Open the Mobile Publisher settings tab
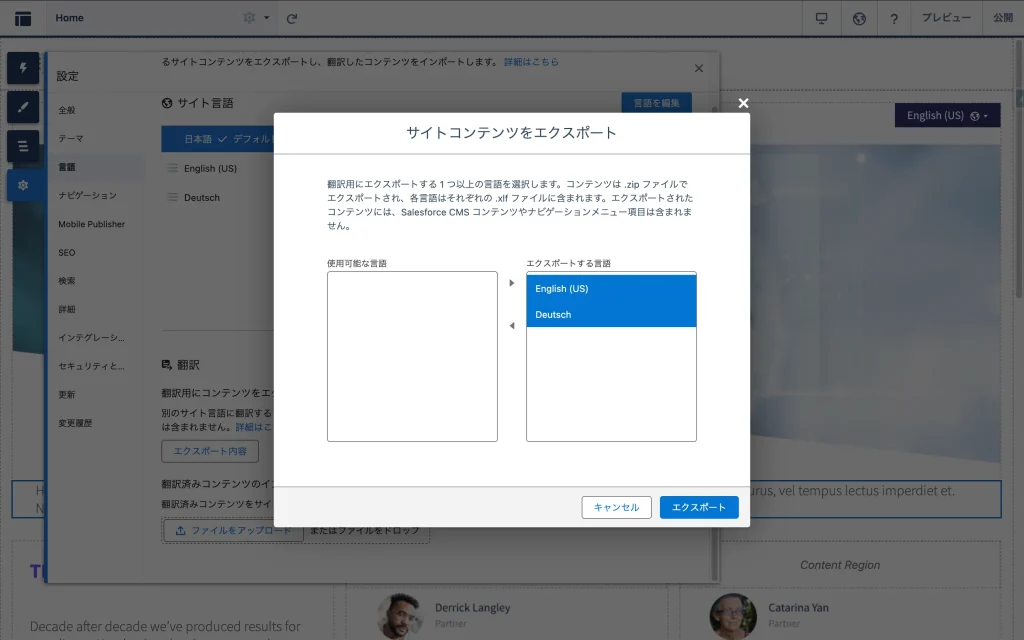Viewport: 1024px width, 640px height. tap(91, 224)
